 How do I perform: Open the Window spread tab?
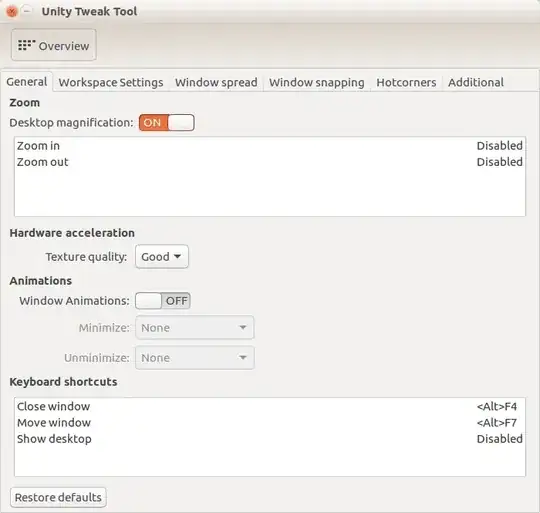point(216,83)
